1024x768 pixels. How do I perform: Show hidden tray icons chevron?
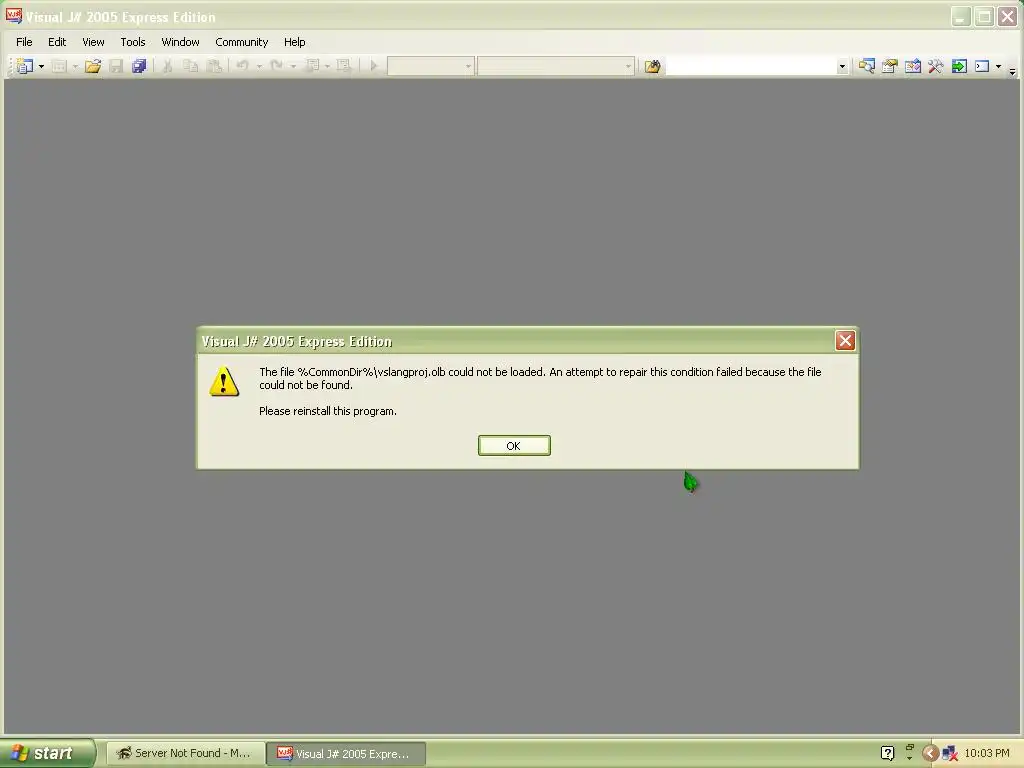click(x=930, y=754)
